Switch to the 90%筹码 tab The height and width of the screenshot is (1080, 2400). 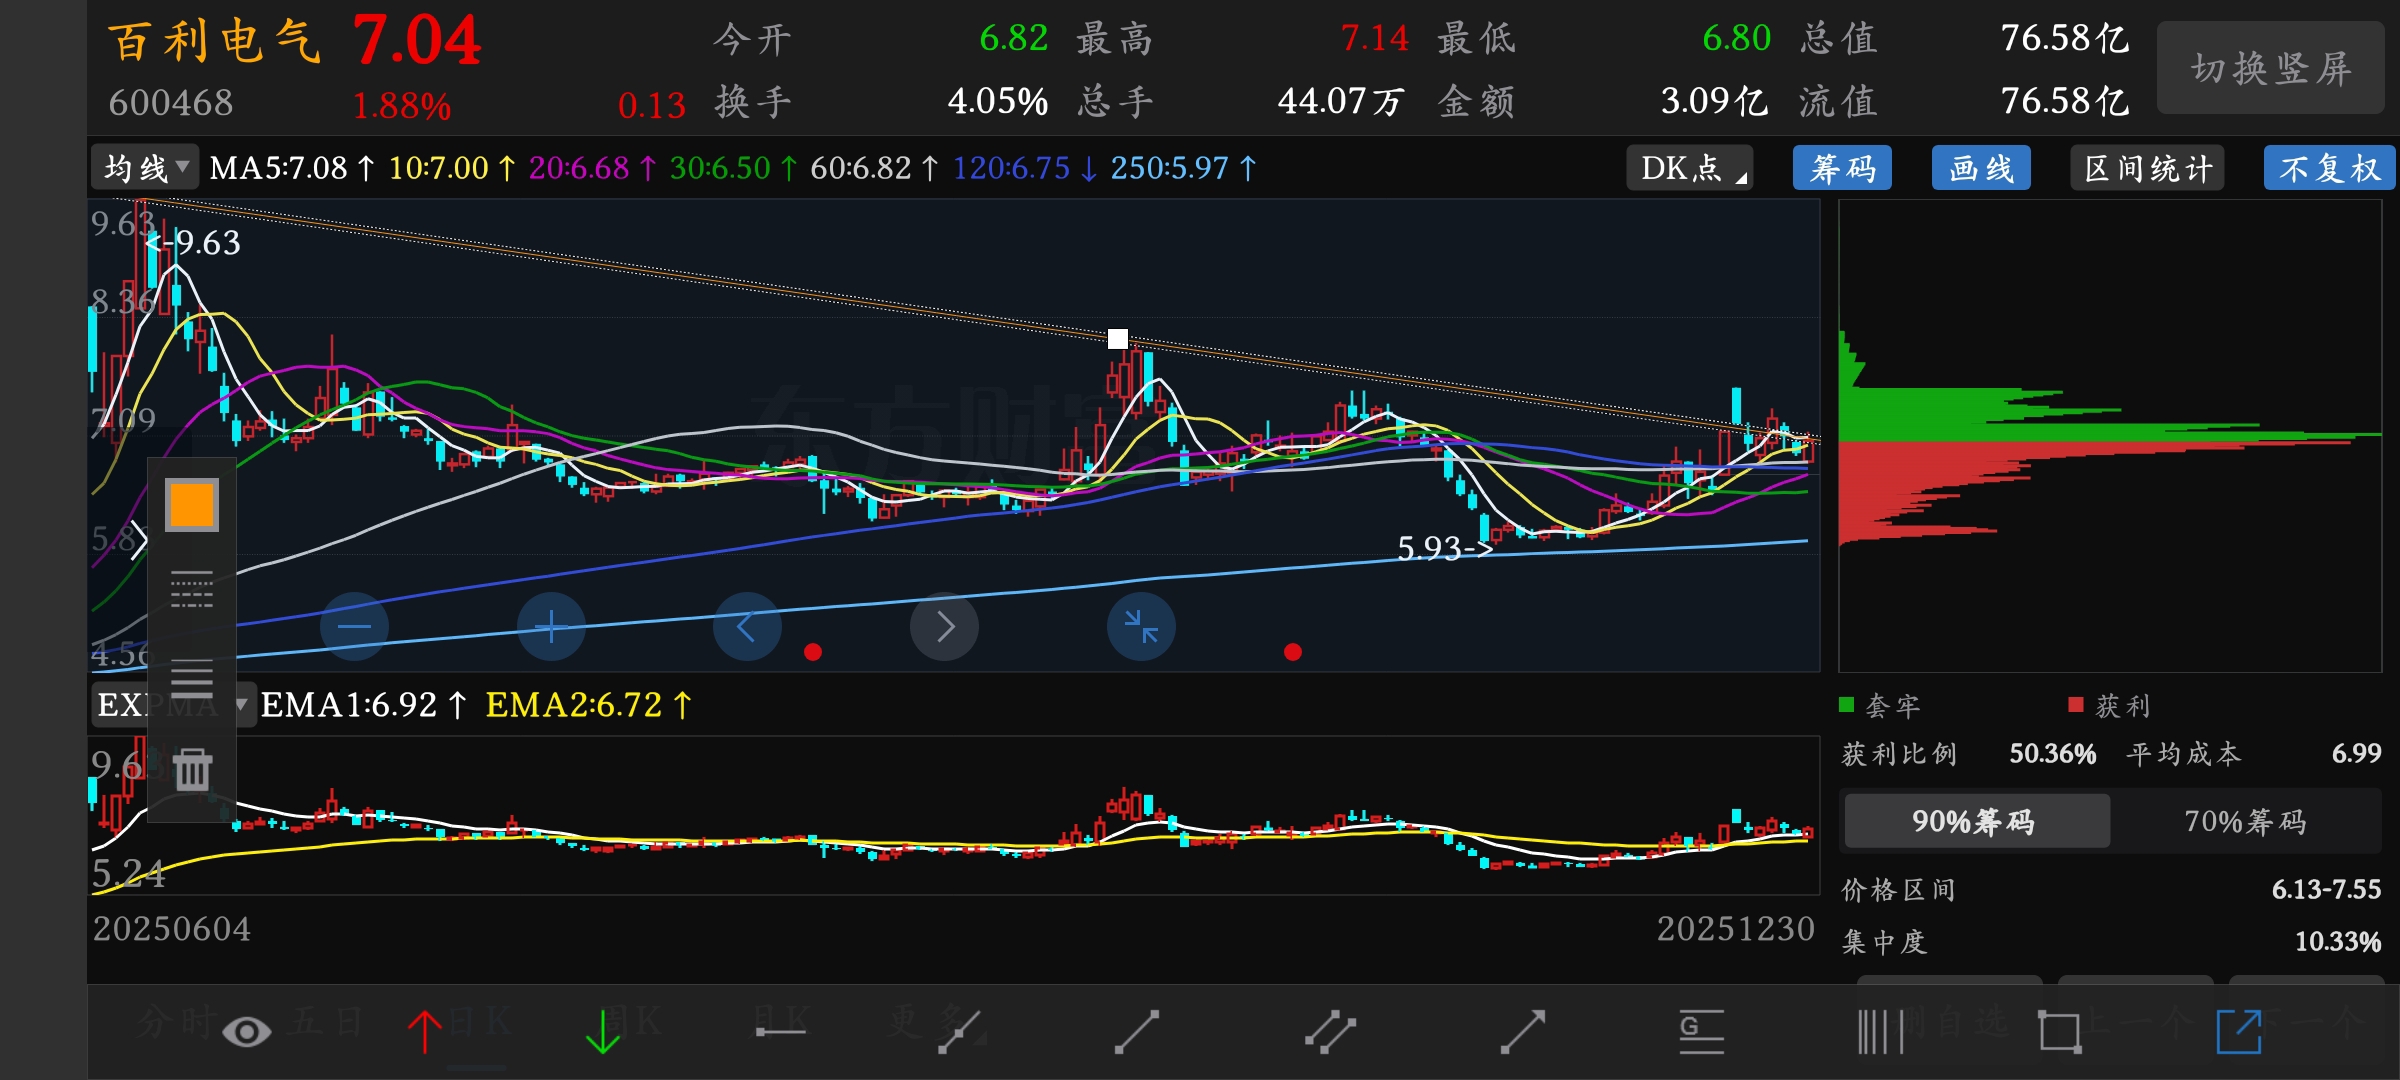click(1975, 822)
